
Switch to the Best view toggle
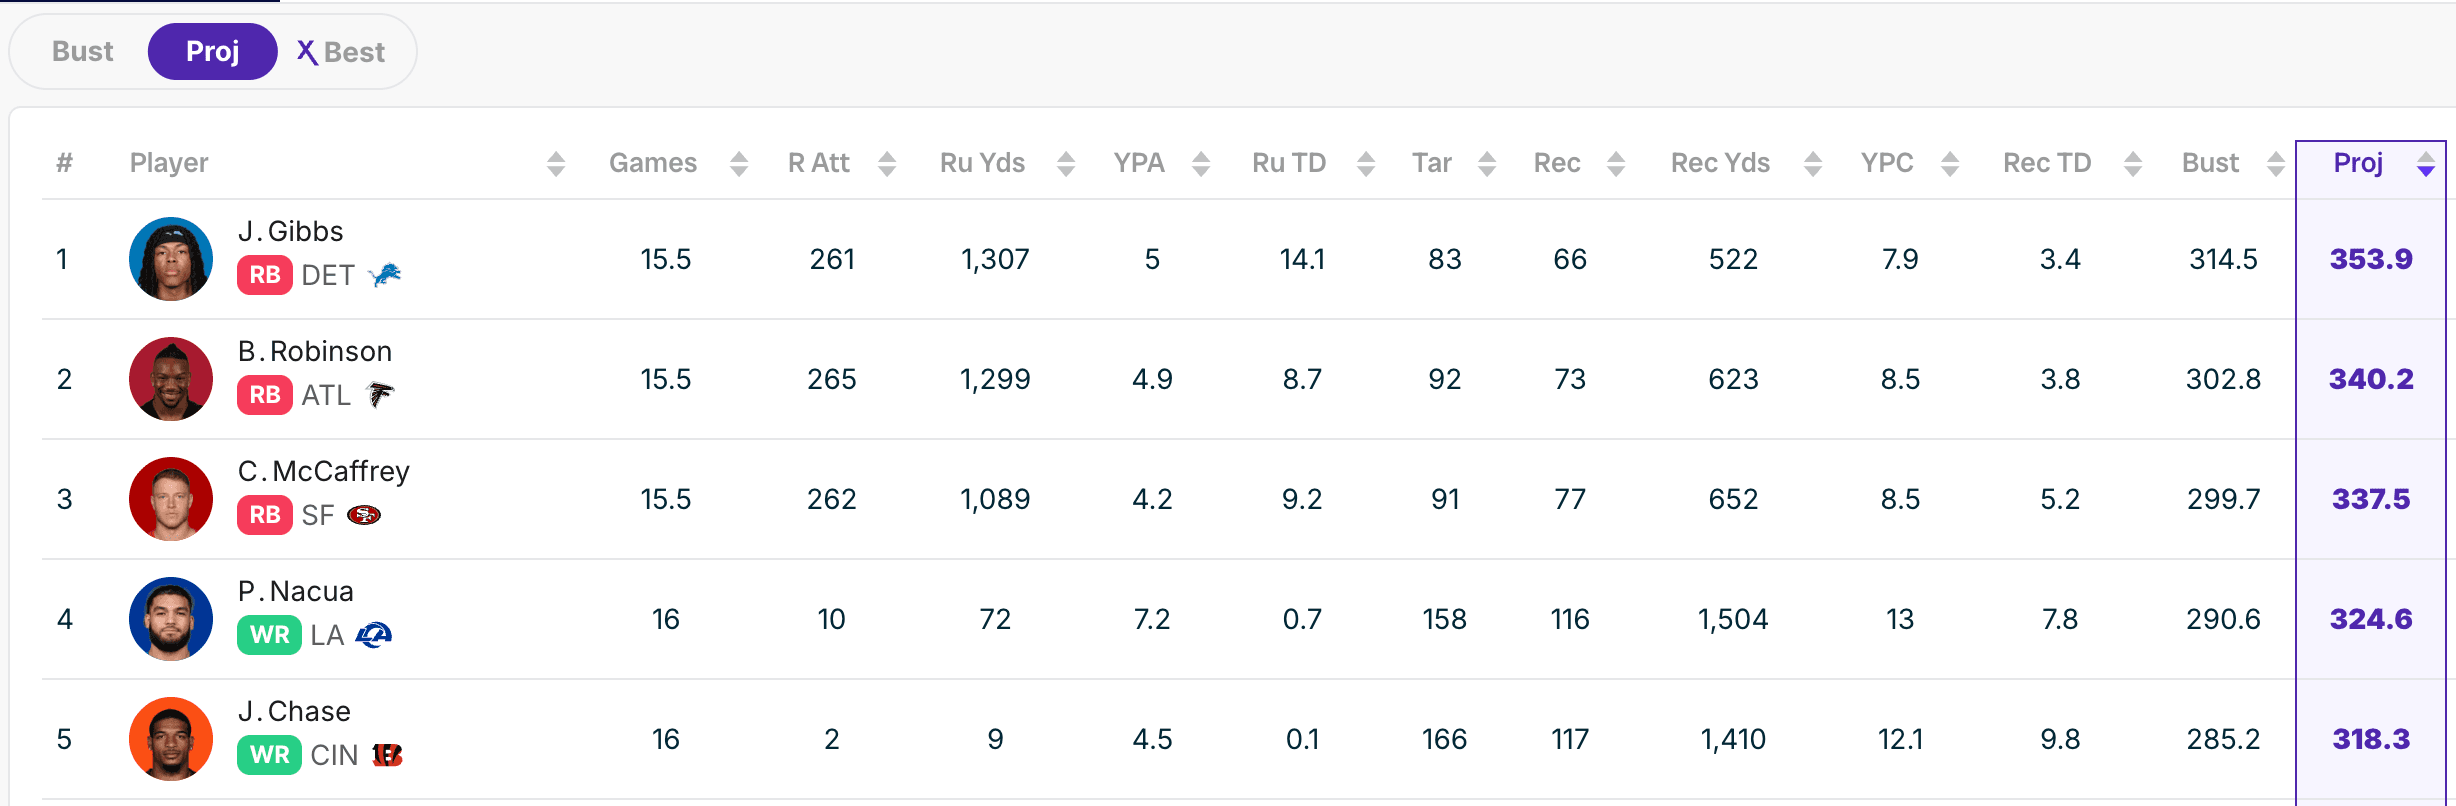pyautogui.click(x=354, y=52)
